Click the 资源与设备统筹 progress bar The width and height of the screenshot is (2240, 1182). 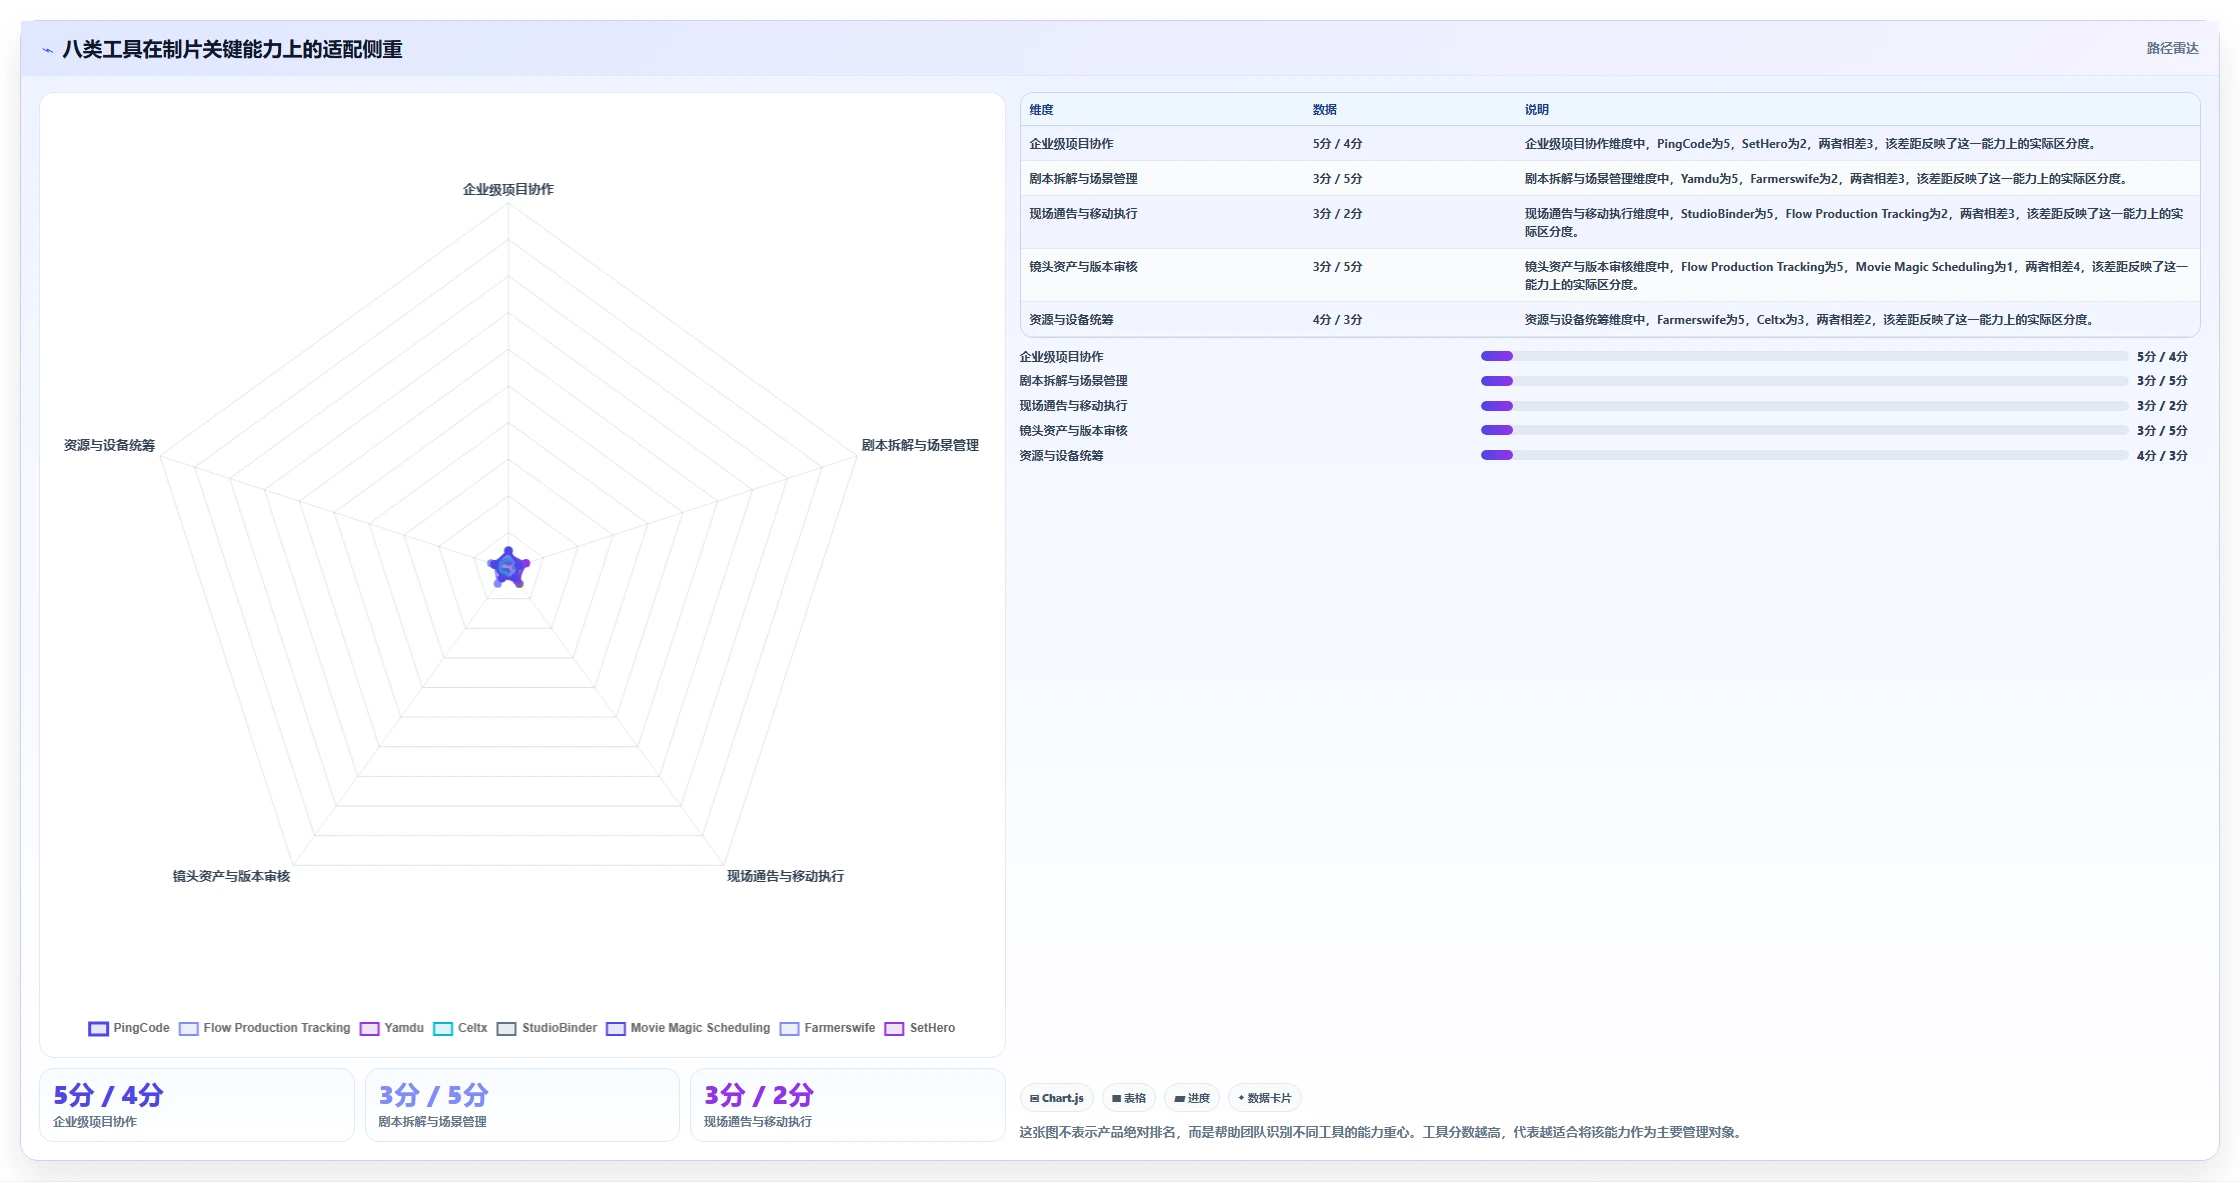coord(1804,455)
